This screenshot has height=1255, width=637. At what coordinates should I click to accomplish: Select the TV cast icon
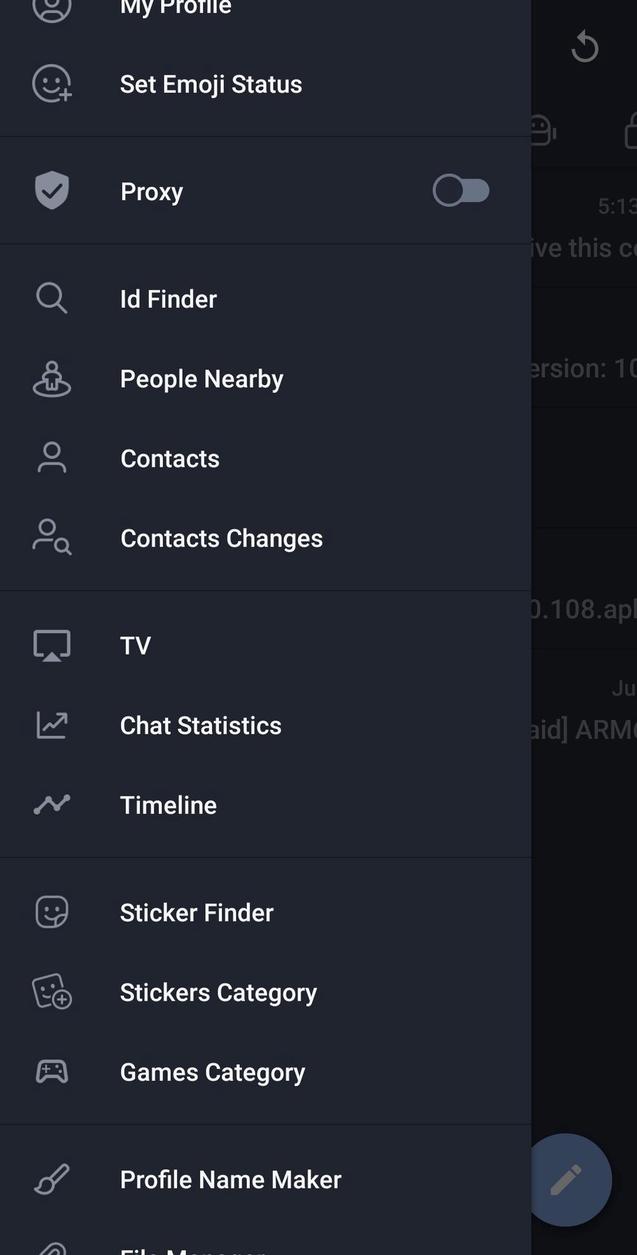point(51,644)
